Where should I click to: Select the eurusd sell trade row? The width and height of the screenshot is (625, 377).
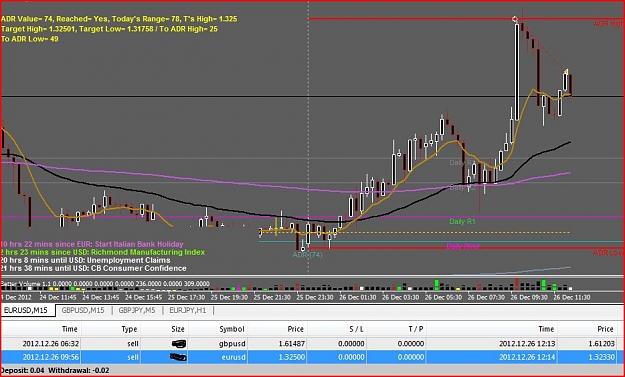pos(312,357)
